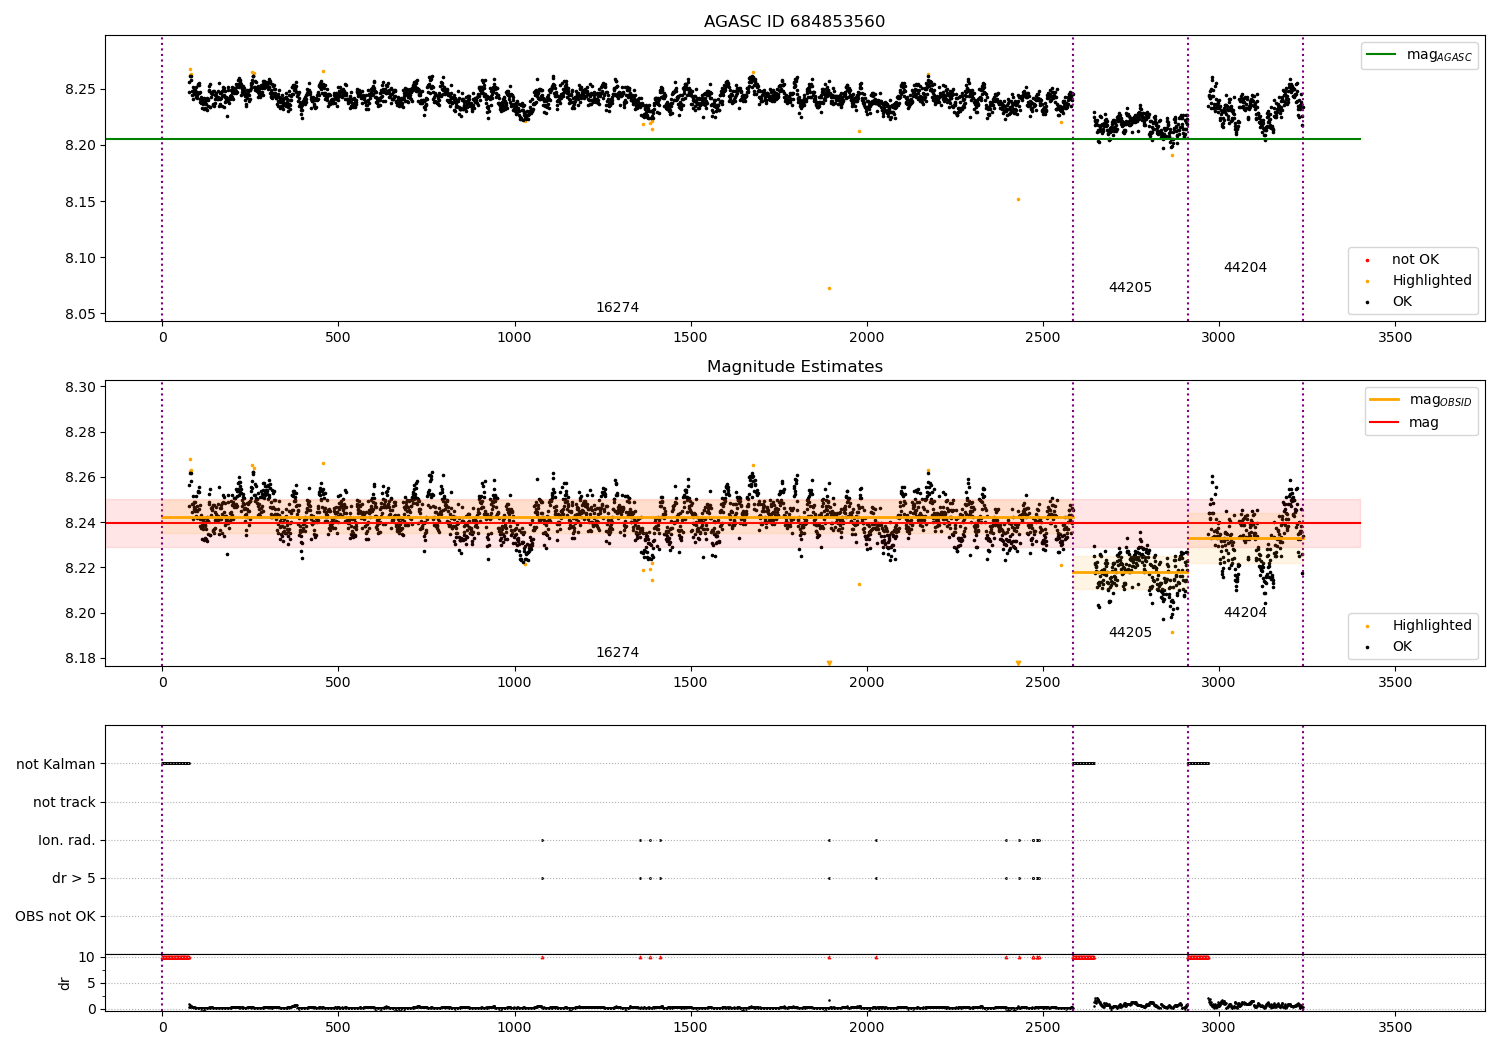The width and height of the screenshot is (1500, 1050).
Task: Click the 8.30 y-tick in middle panel
Action: pos(81,387)
